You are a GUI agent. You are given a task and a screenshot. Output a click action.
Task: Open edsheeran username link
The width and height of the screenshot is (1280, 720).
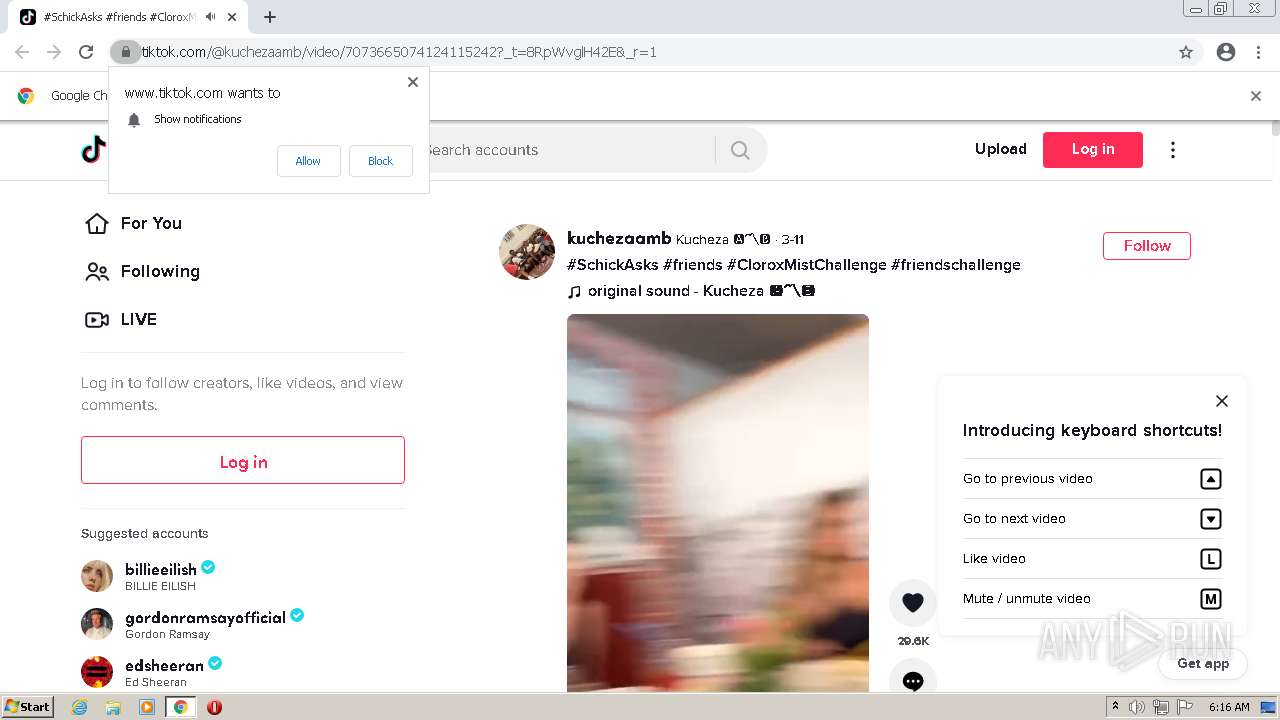tap(164, 665)
